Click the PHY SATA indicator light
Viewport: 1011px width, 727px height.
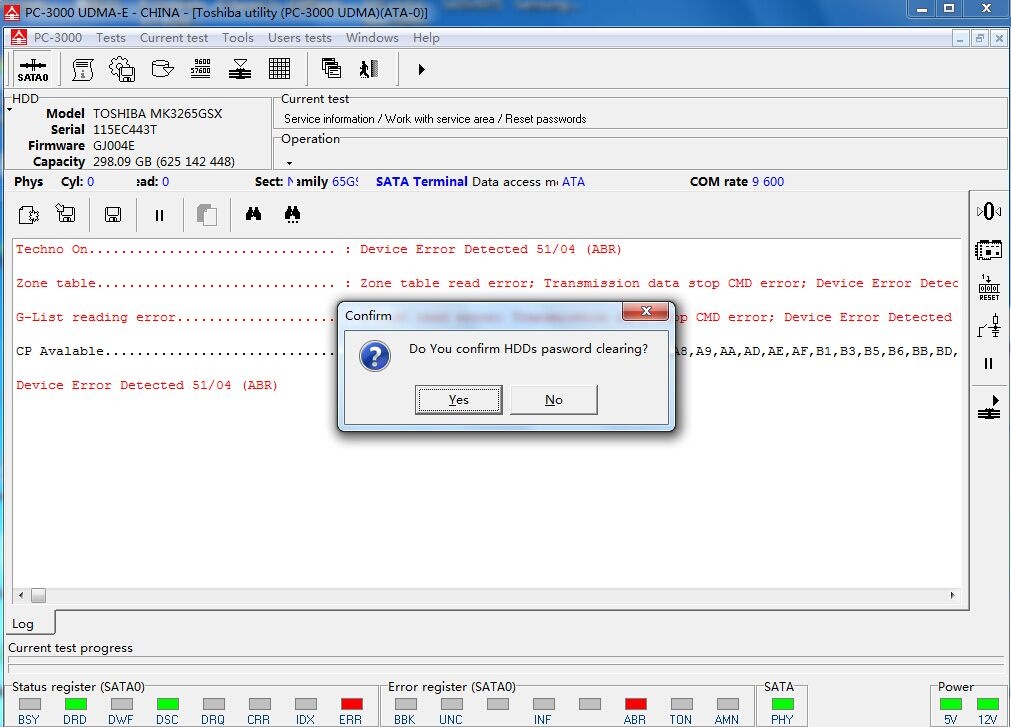783,704
